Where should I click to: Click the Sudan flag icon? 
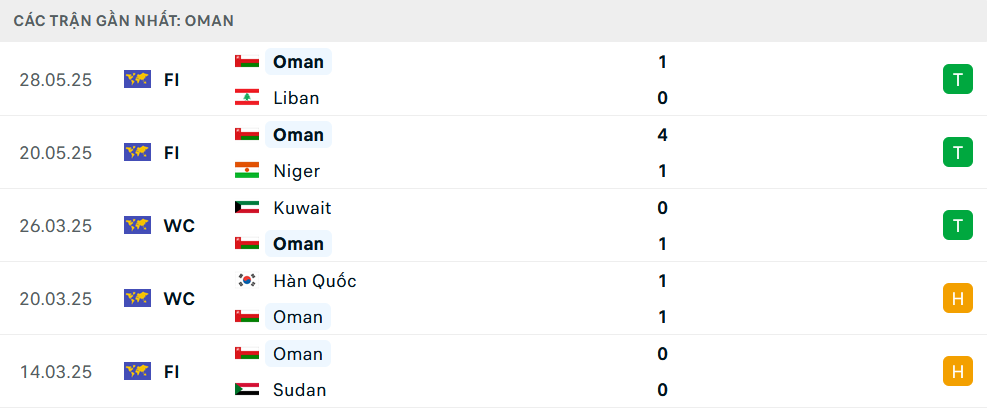pyautogui.click(x=247, y=390)
